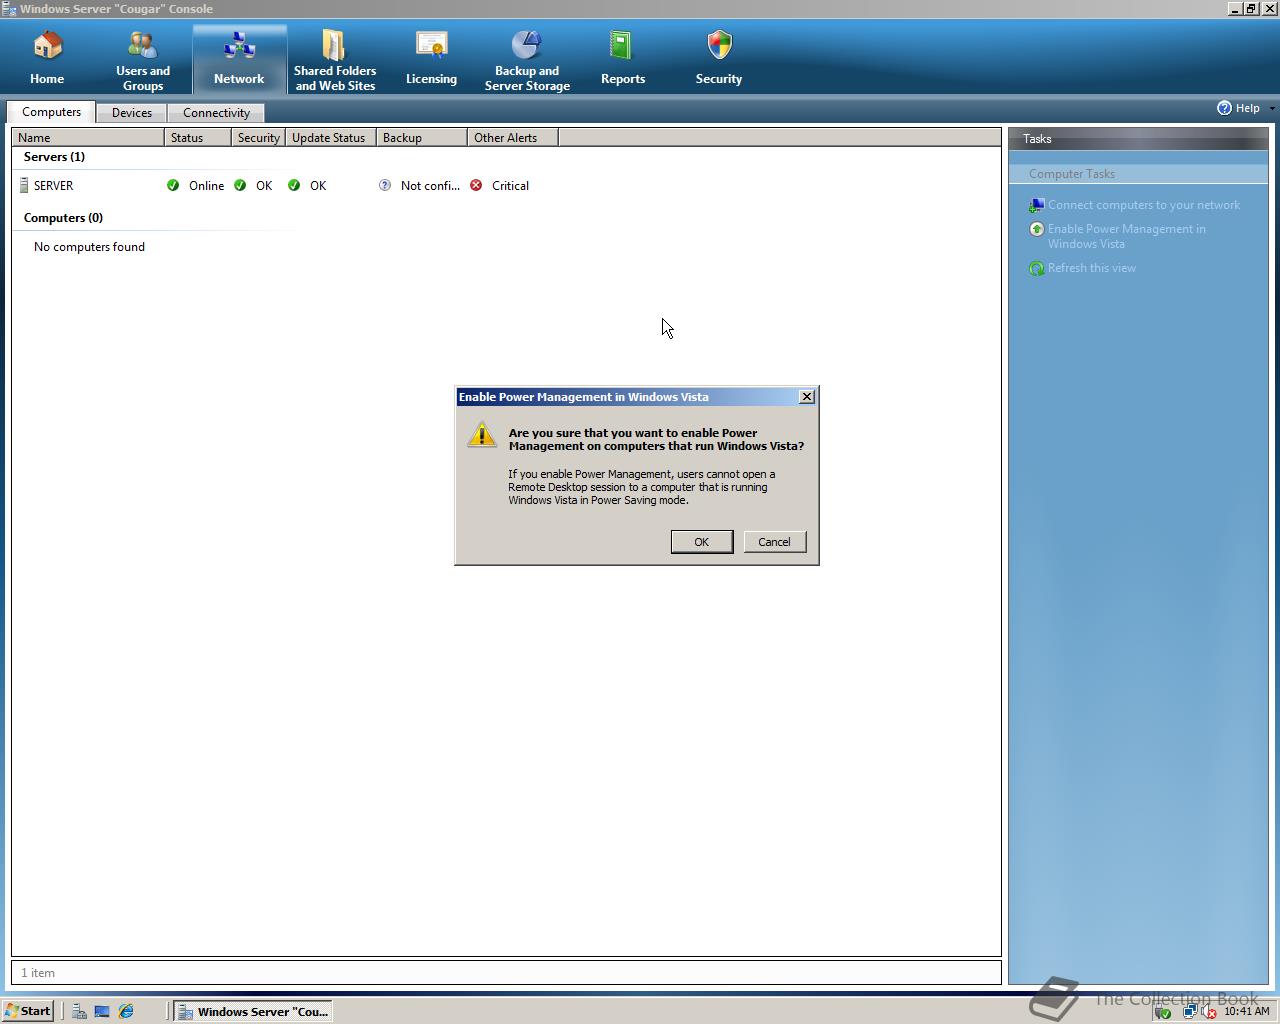Open the Security section

719,60
